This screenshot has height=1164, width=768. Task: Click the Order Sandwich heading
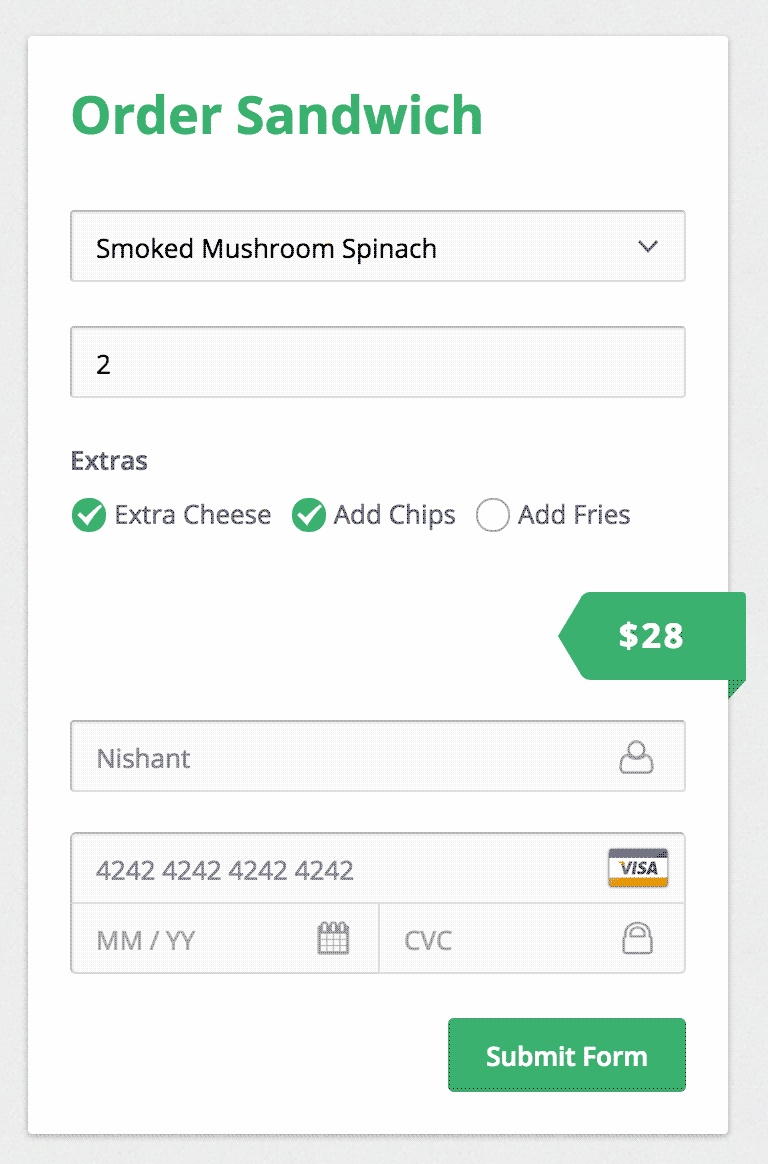click(277, 116)
